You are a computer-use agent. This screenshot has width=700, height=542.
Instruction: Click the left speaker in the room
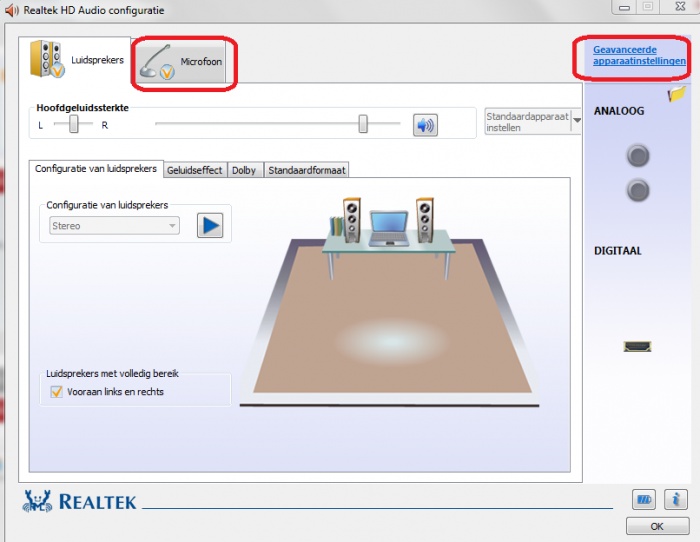[x=352, y=220]
